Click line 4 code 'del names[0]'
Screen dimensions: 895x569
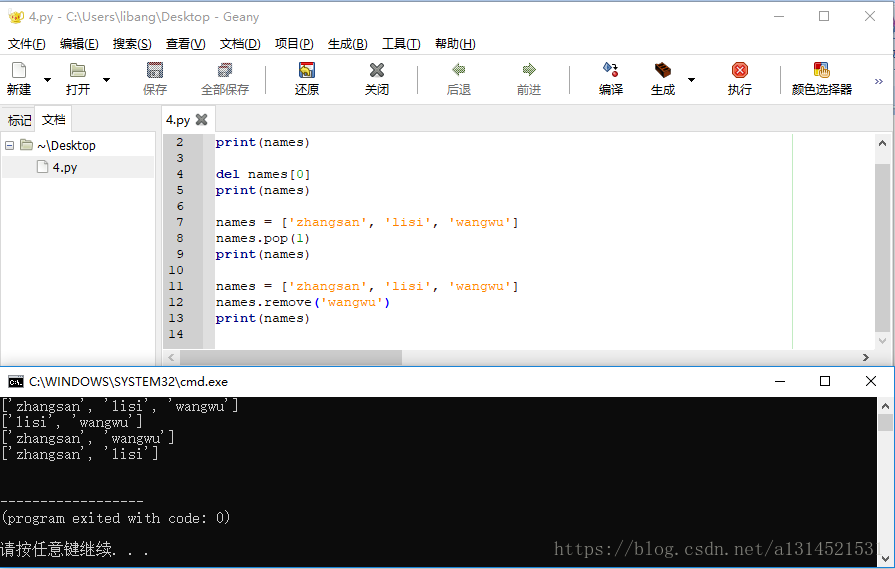click(263, 174)
